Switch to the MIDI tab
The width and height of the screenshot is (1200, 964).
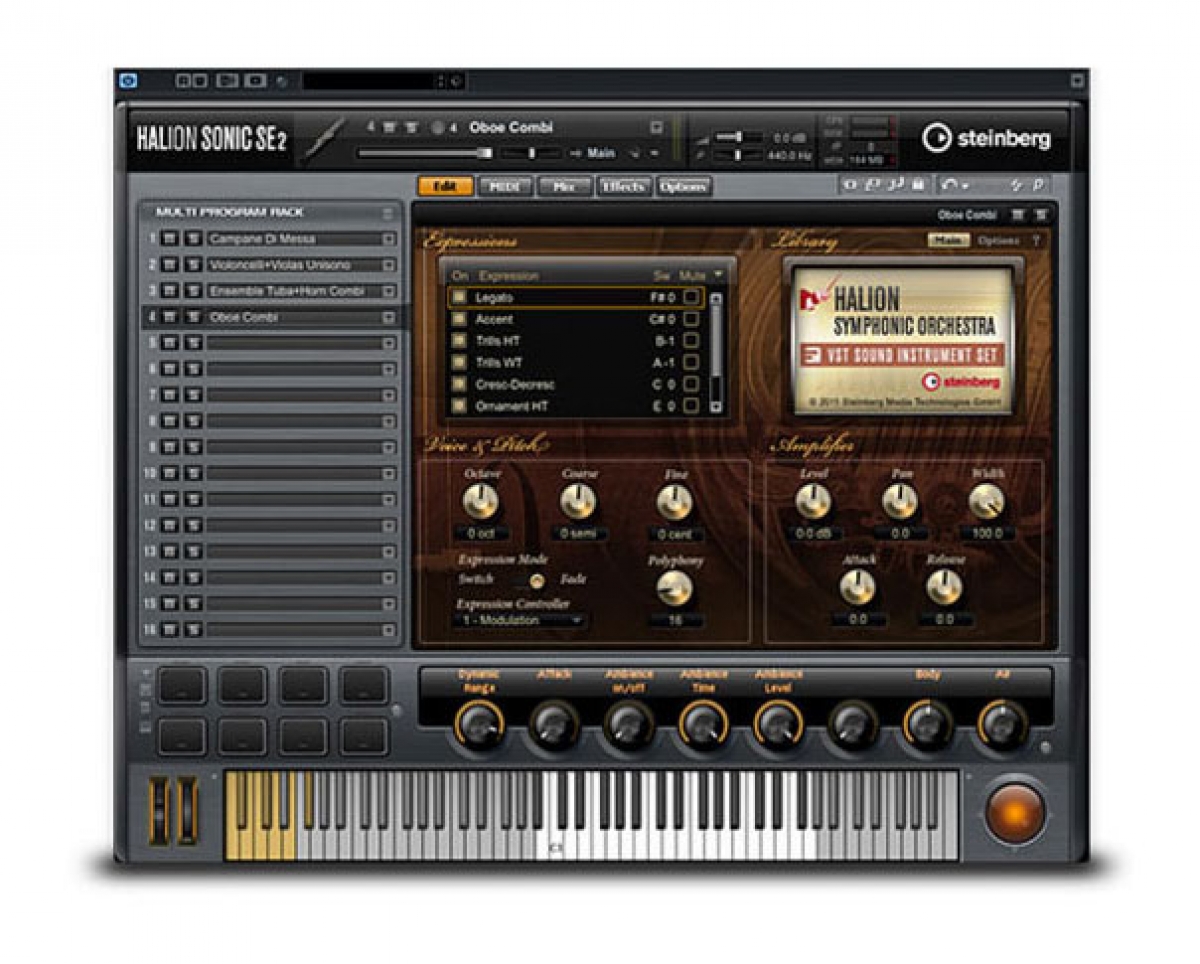(505, 186)
